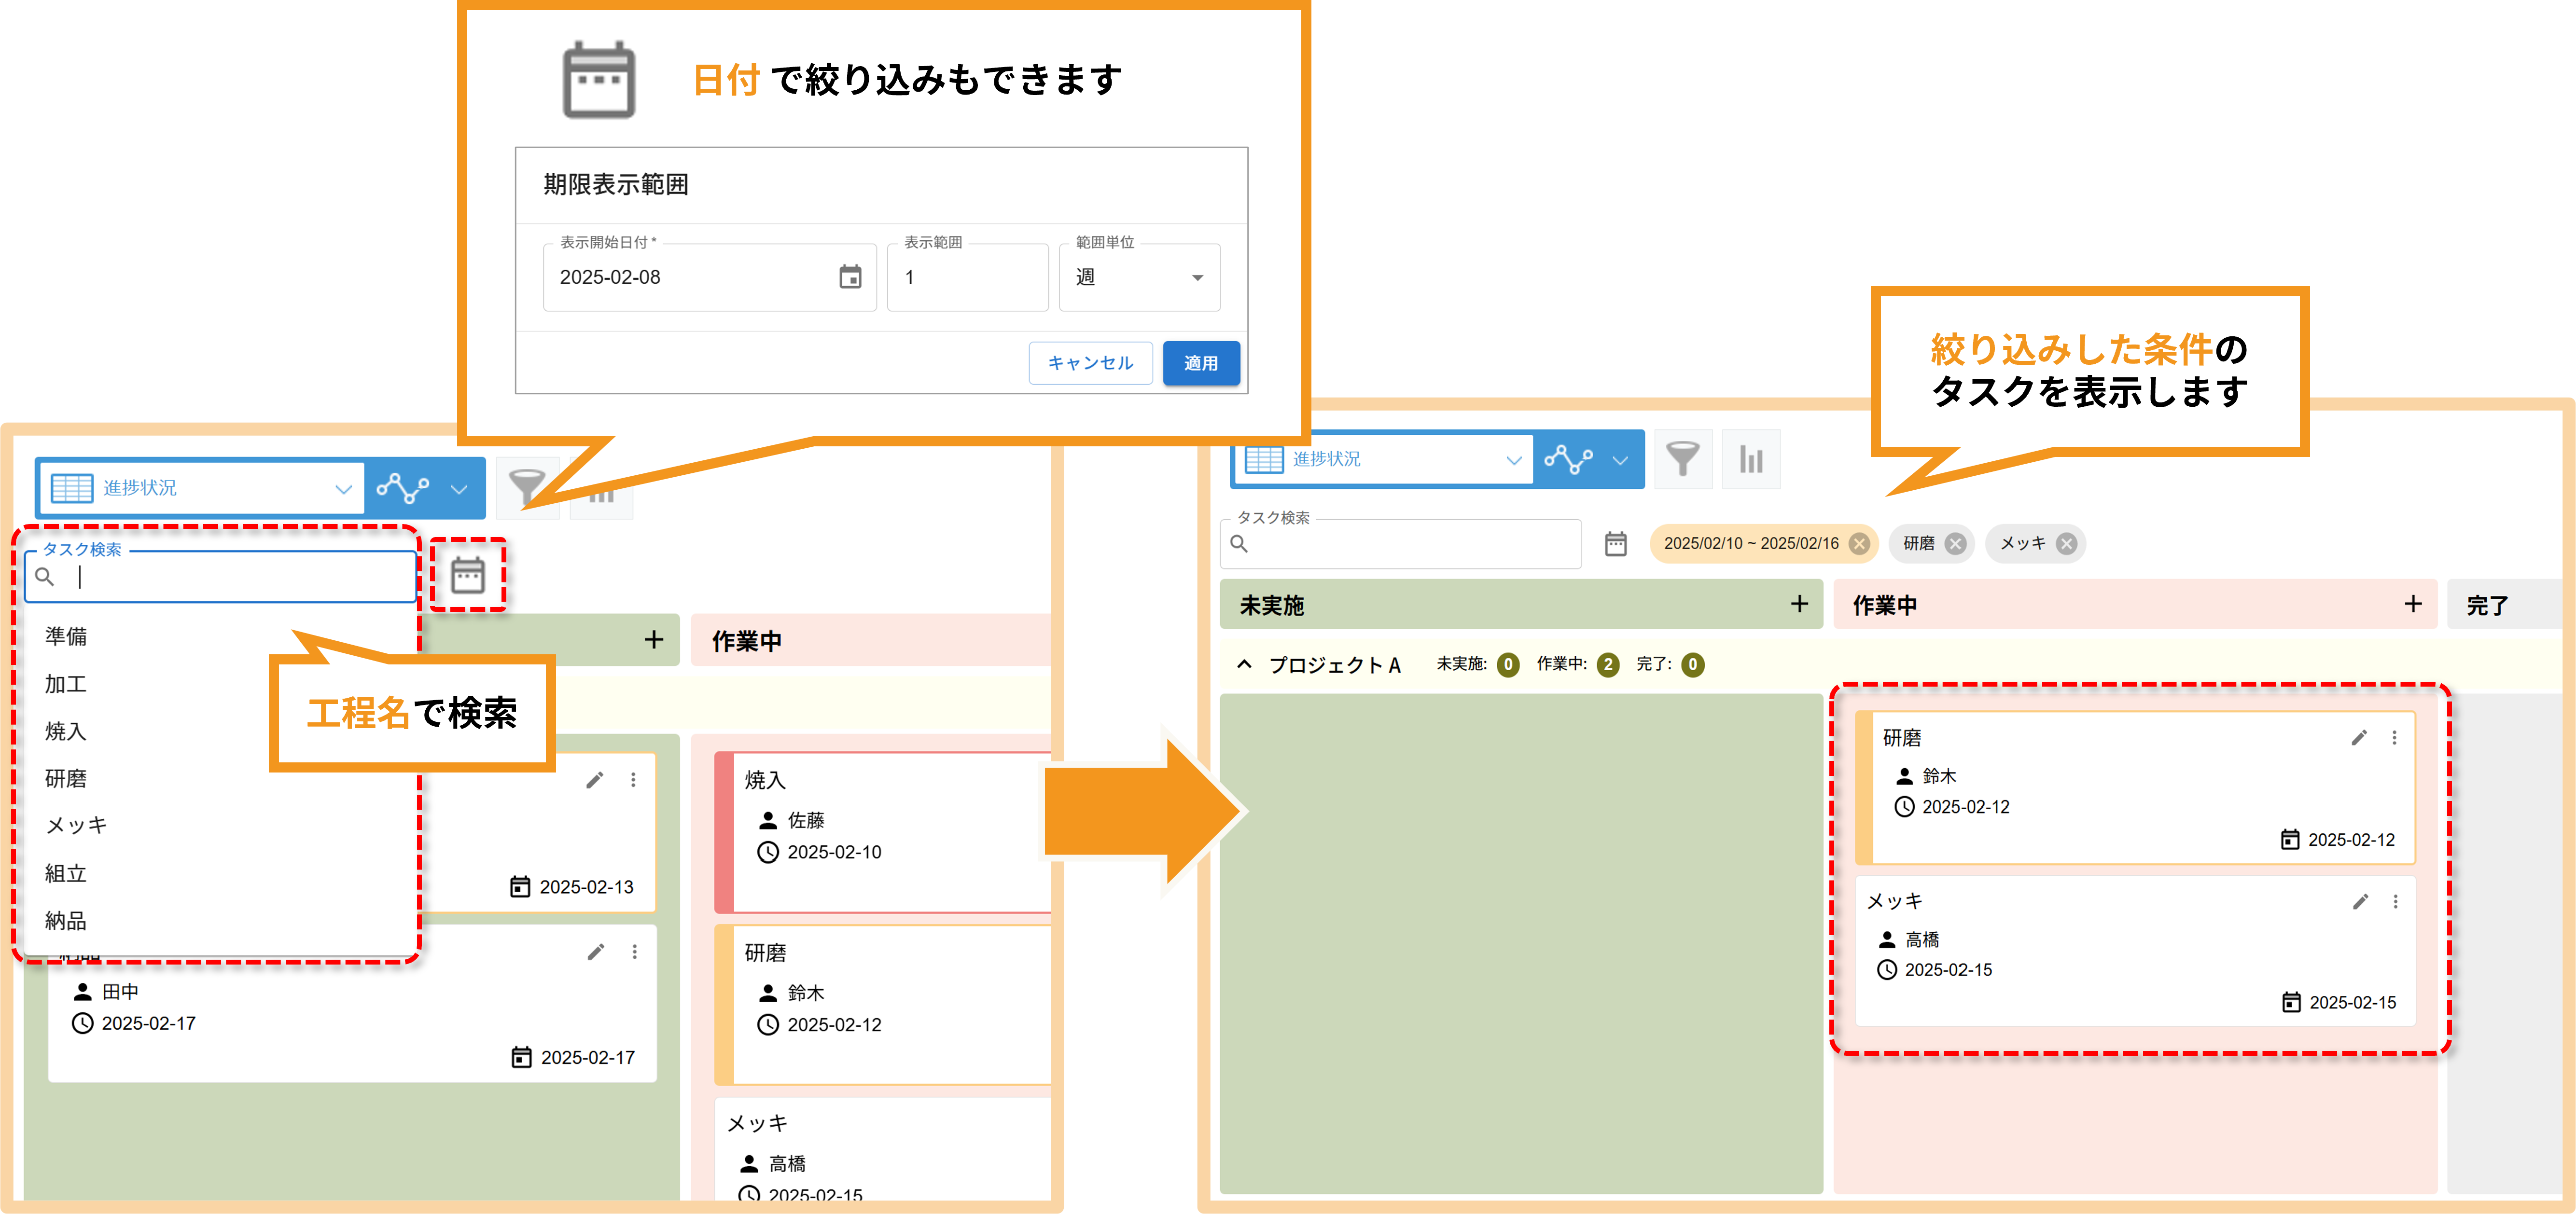Focus the 表示範囲 input field
Screen dimensions: 2576x1214
coord(967,277)
